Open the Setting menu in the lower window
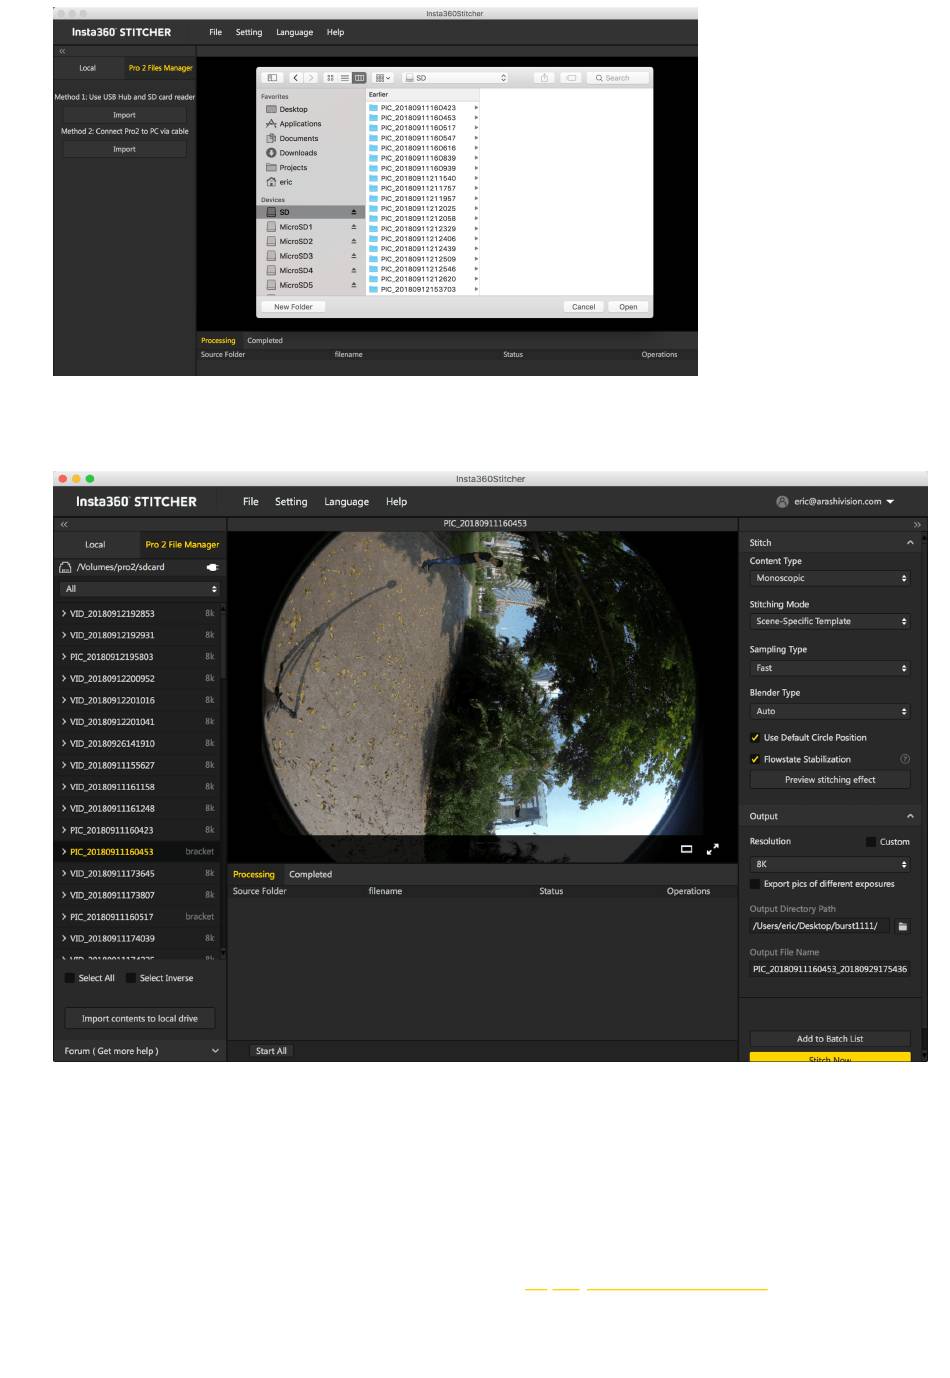The width and height of the screenshot is (950, 1378). coord(291,502)
